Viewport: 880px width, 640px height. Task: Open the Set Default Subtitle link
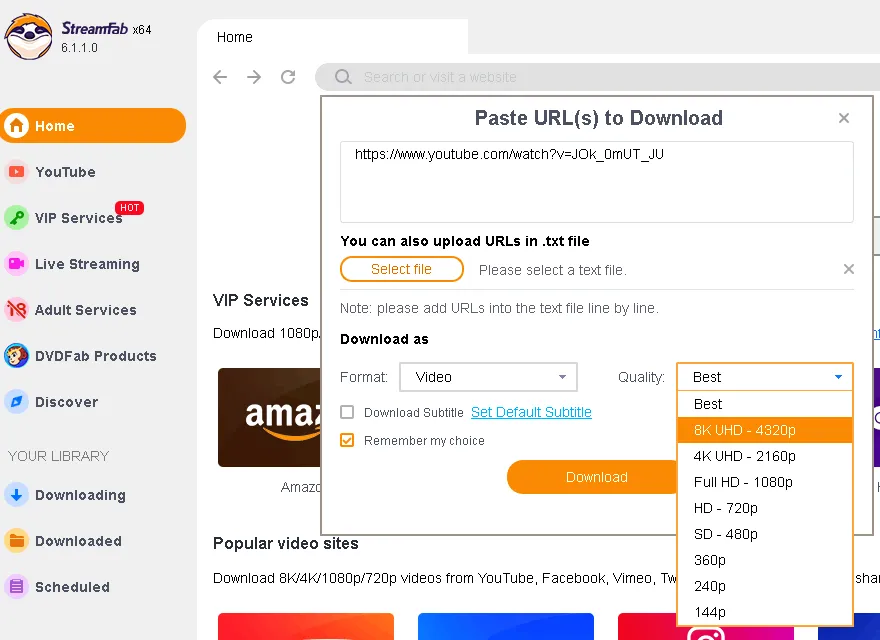point(531,412)
